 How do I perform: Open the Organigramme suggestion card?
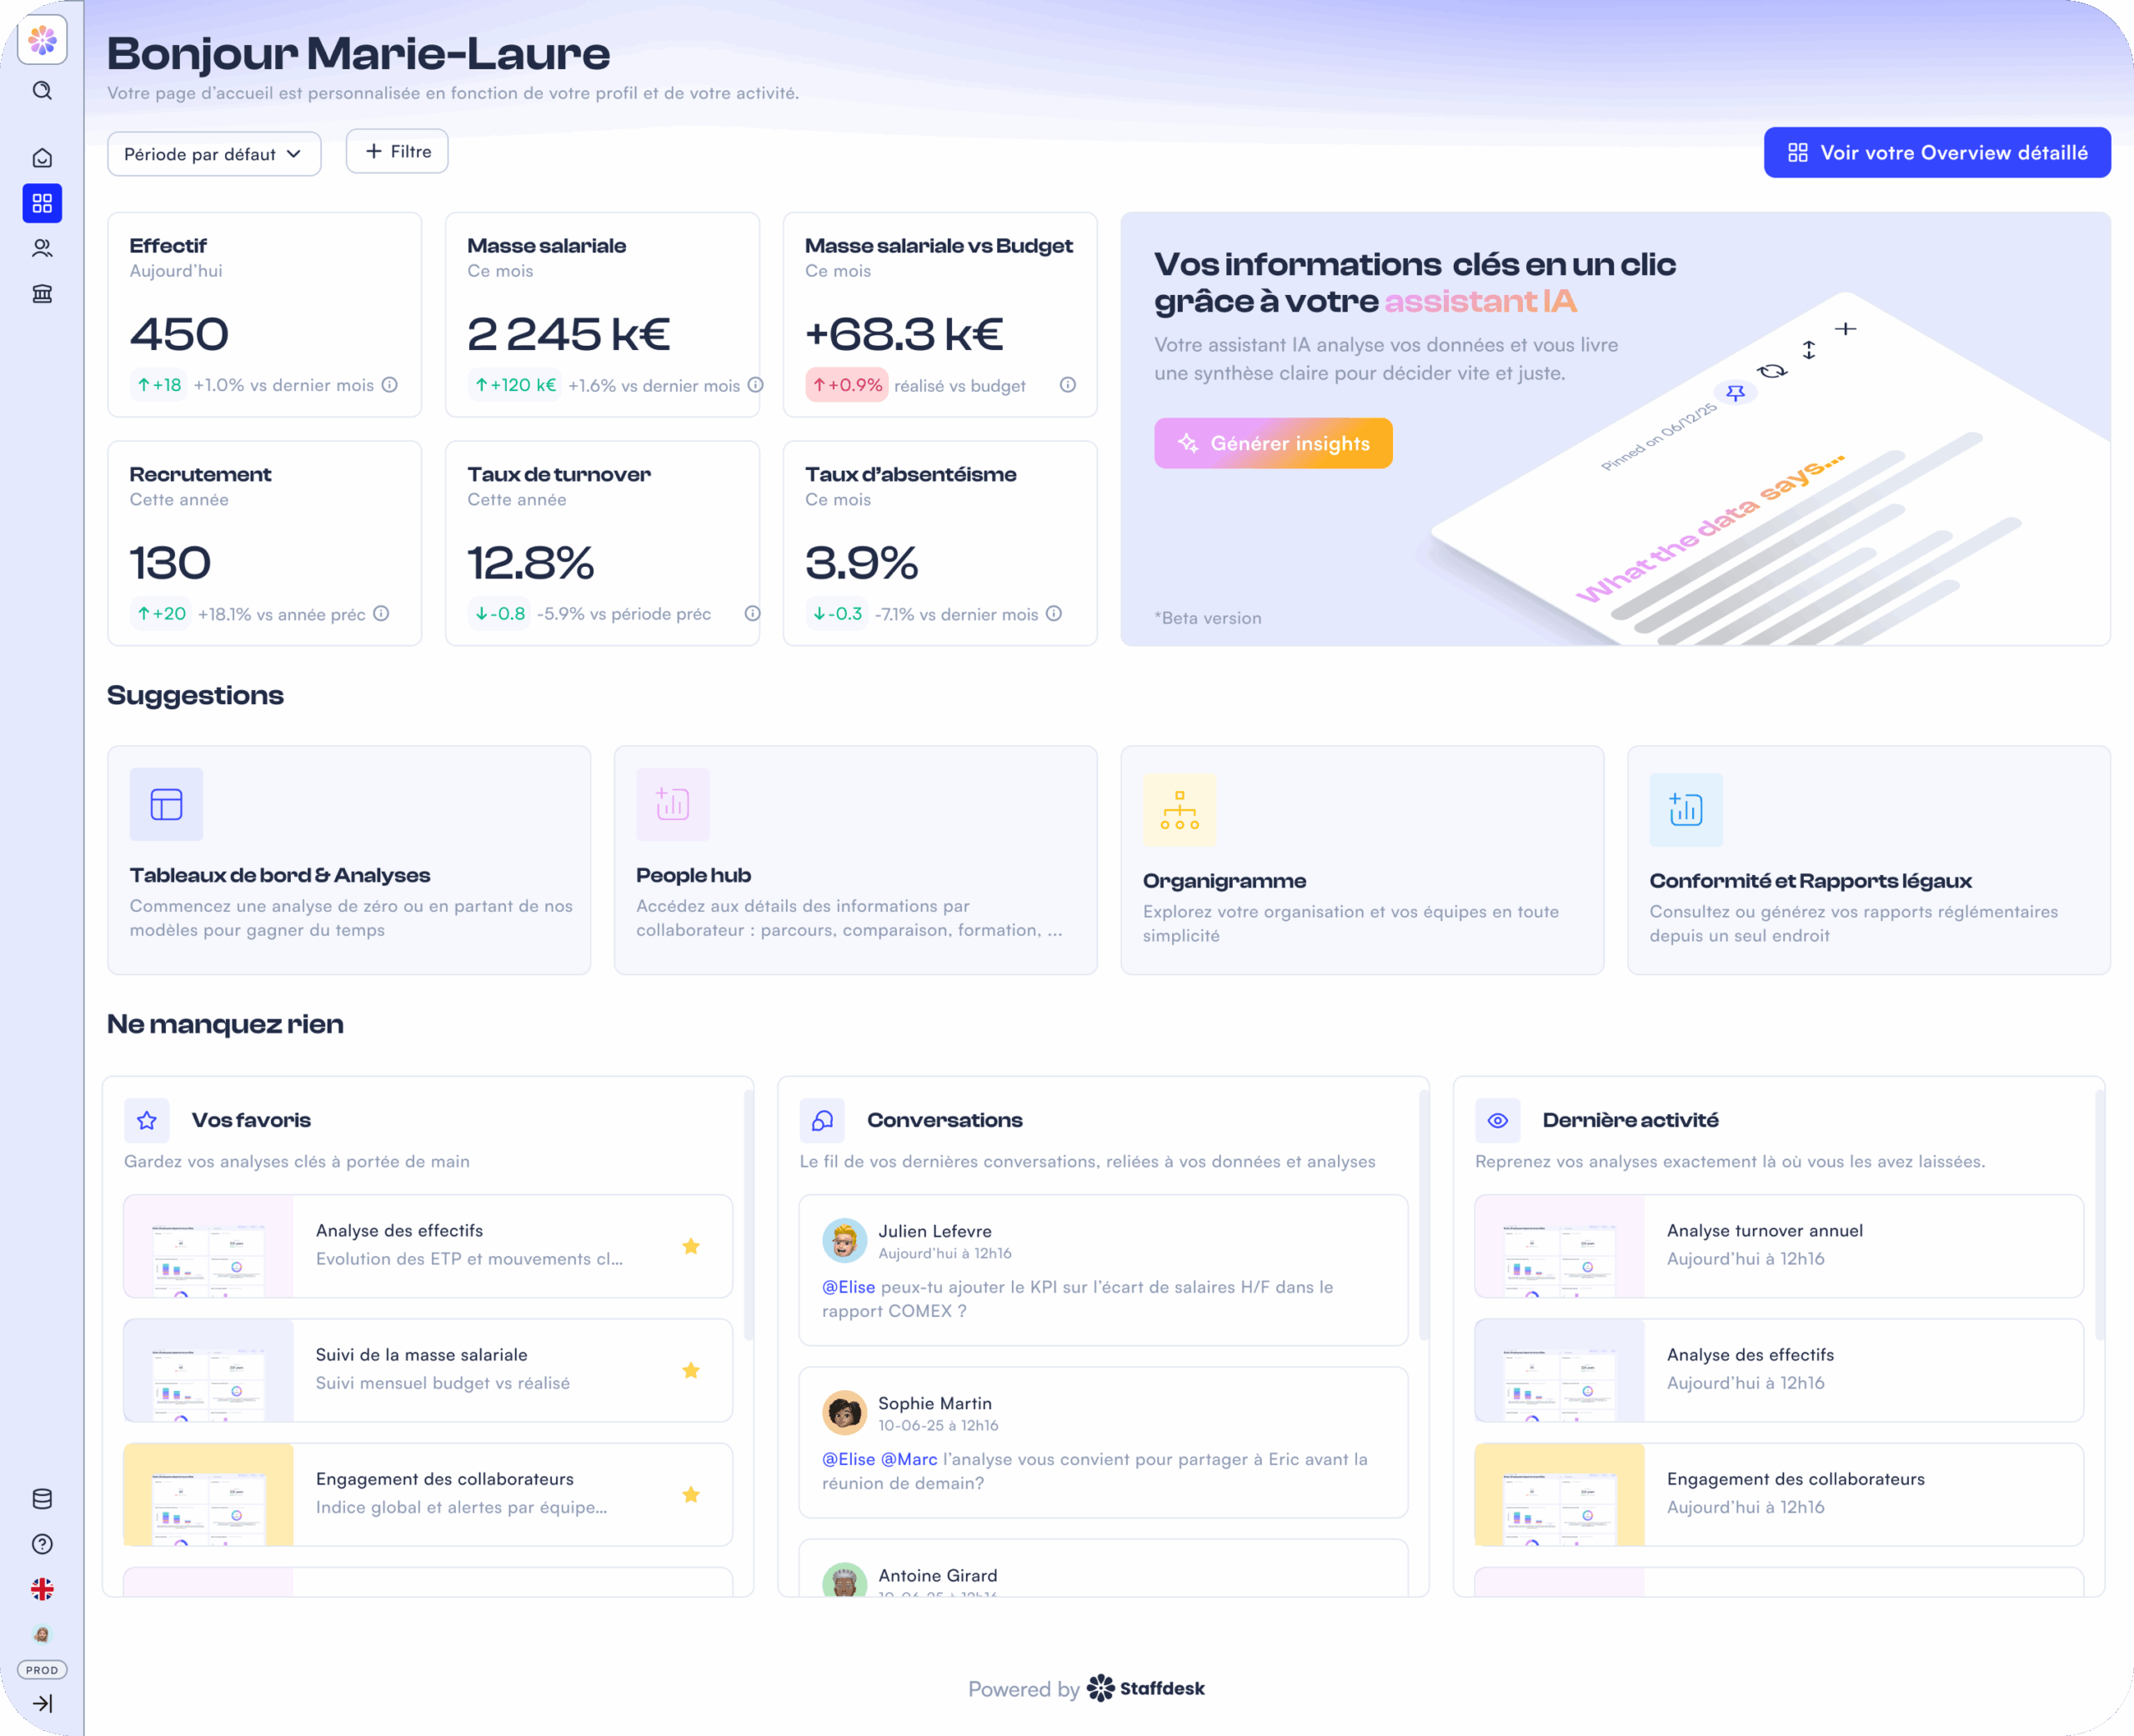pyautogui.click(x=1362, y=860)
